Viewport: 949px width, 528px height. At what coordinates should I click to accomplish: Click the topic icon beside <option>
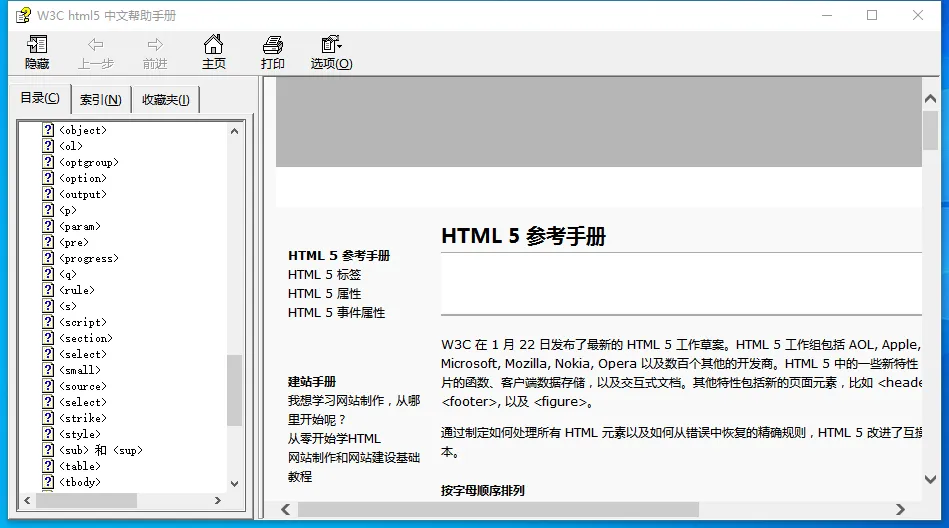coord(48,177)
